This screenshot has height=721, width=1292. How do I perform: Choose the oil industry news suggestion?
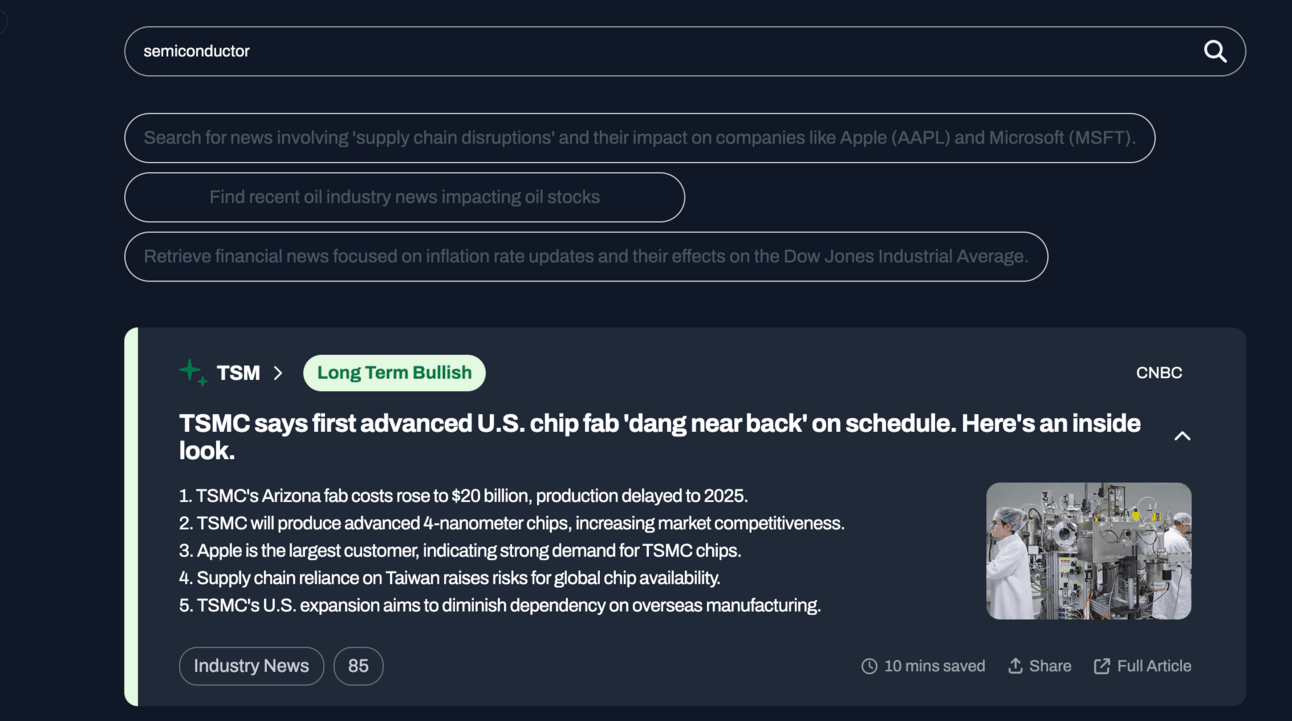click(x=404, y=197)
